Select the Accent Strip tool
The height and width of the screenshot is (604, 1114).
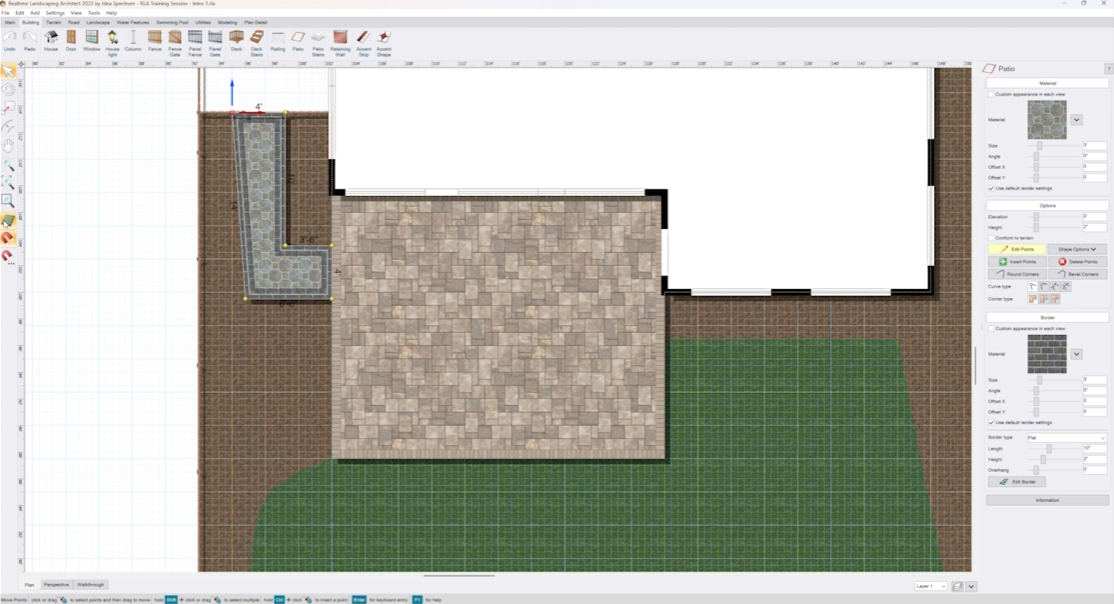(x=364, y=43)
